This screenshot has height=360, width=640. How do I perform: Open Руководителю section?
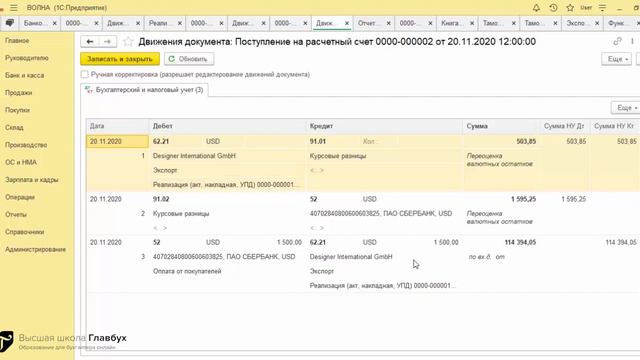27,58
